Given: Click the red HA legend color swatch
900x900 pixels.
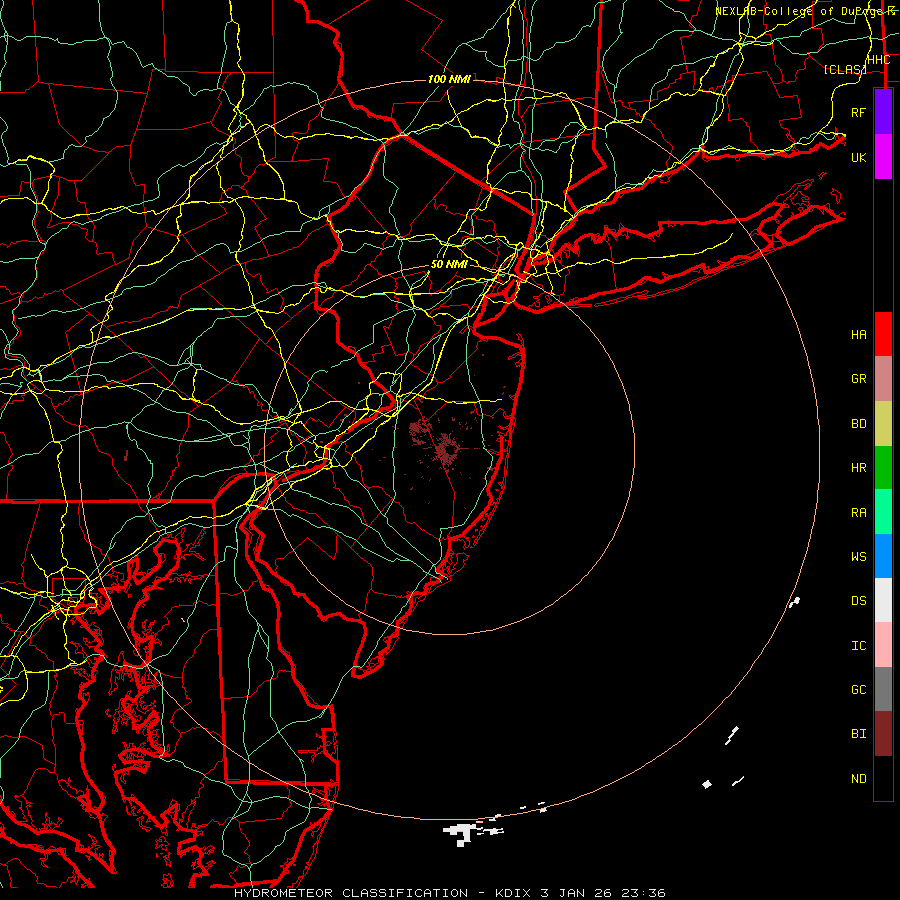Looking at the screenshot, I should 883,334.
